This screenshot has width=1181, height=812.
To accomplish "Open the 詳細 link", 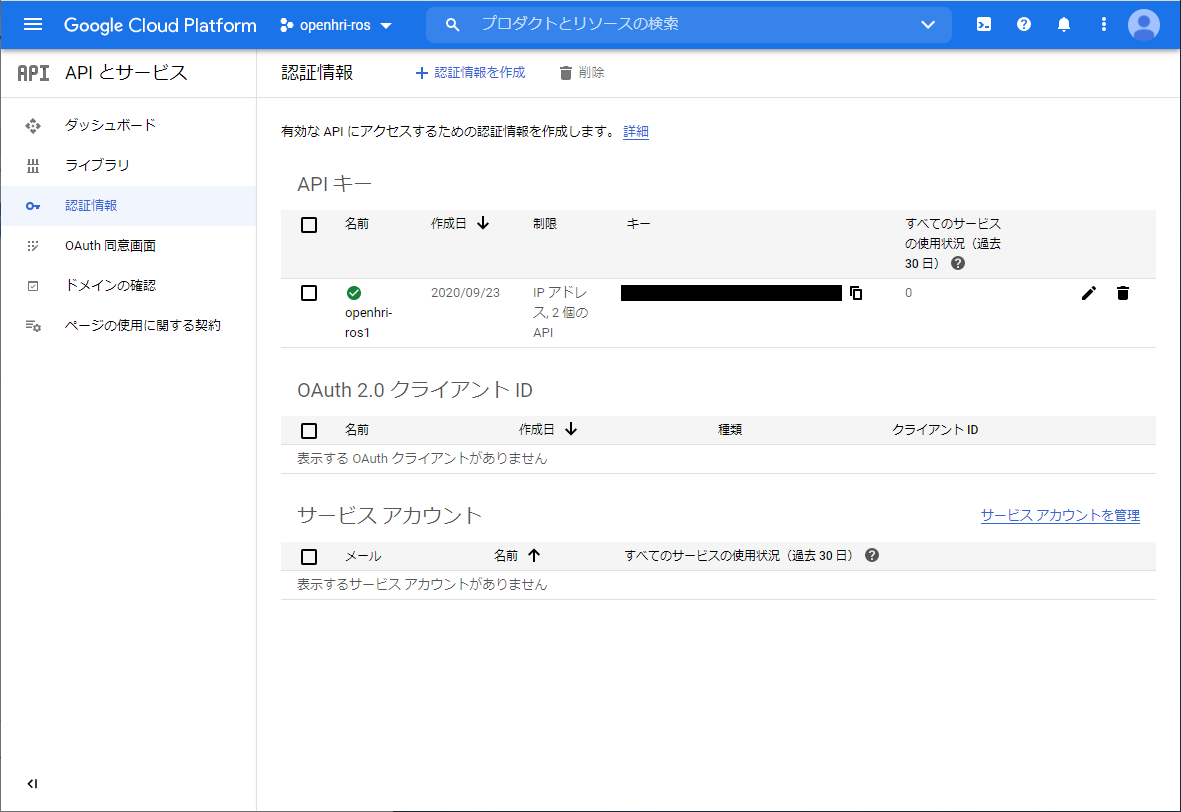I will [x=636, y=131].
